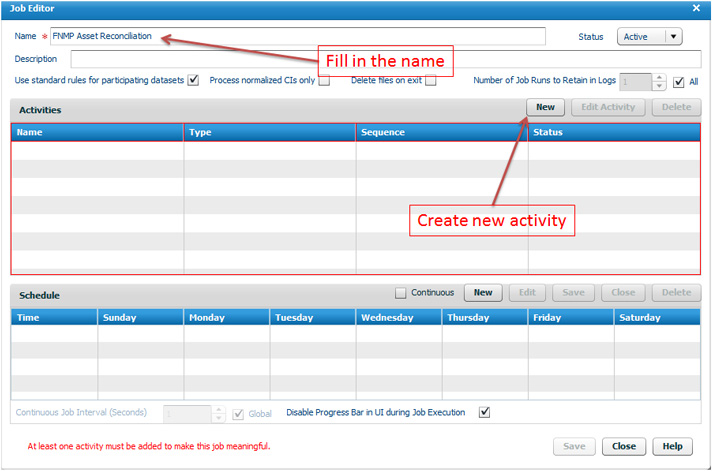Screen dimensions: 713x471
Task: Click the Time column header in Schedule
Action: point(54,317)
